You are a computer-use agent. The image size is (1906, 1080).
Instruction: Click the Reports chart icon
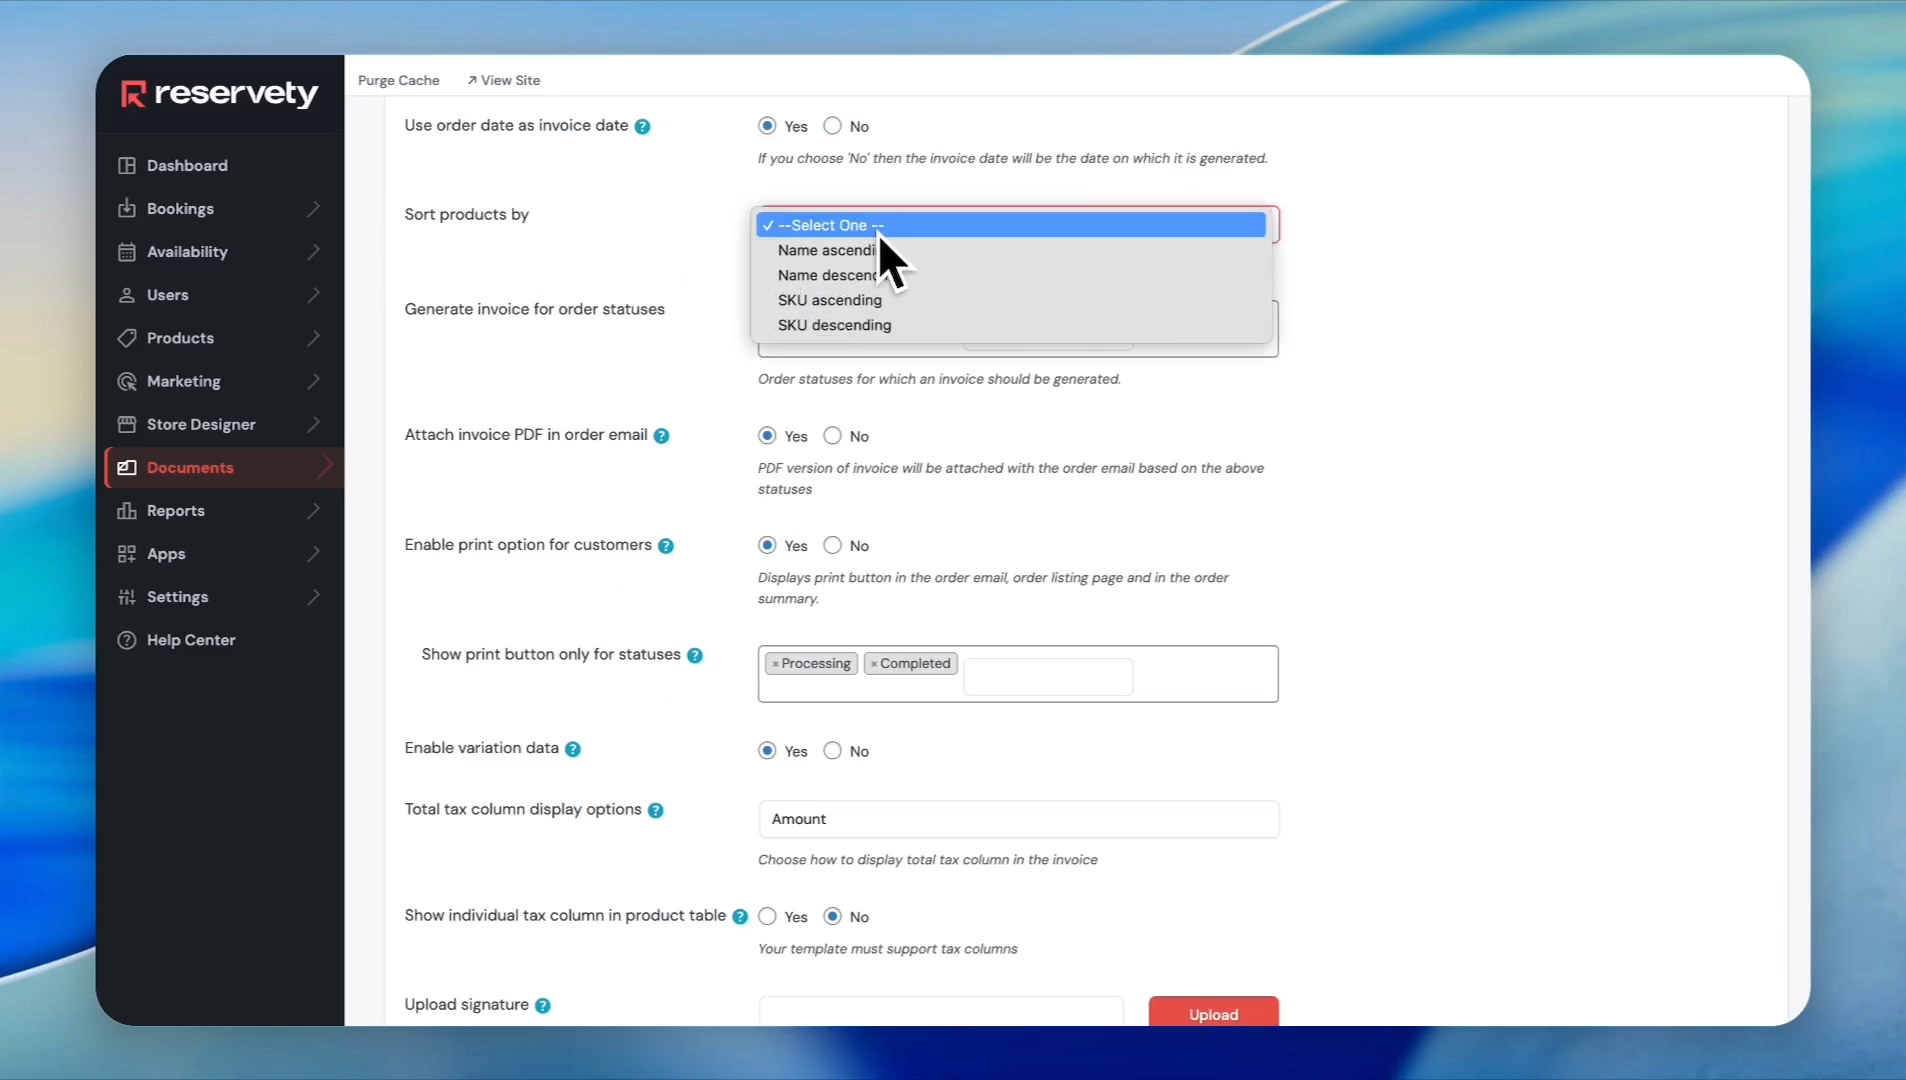(127, 511)
